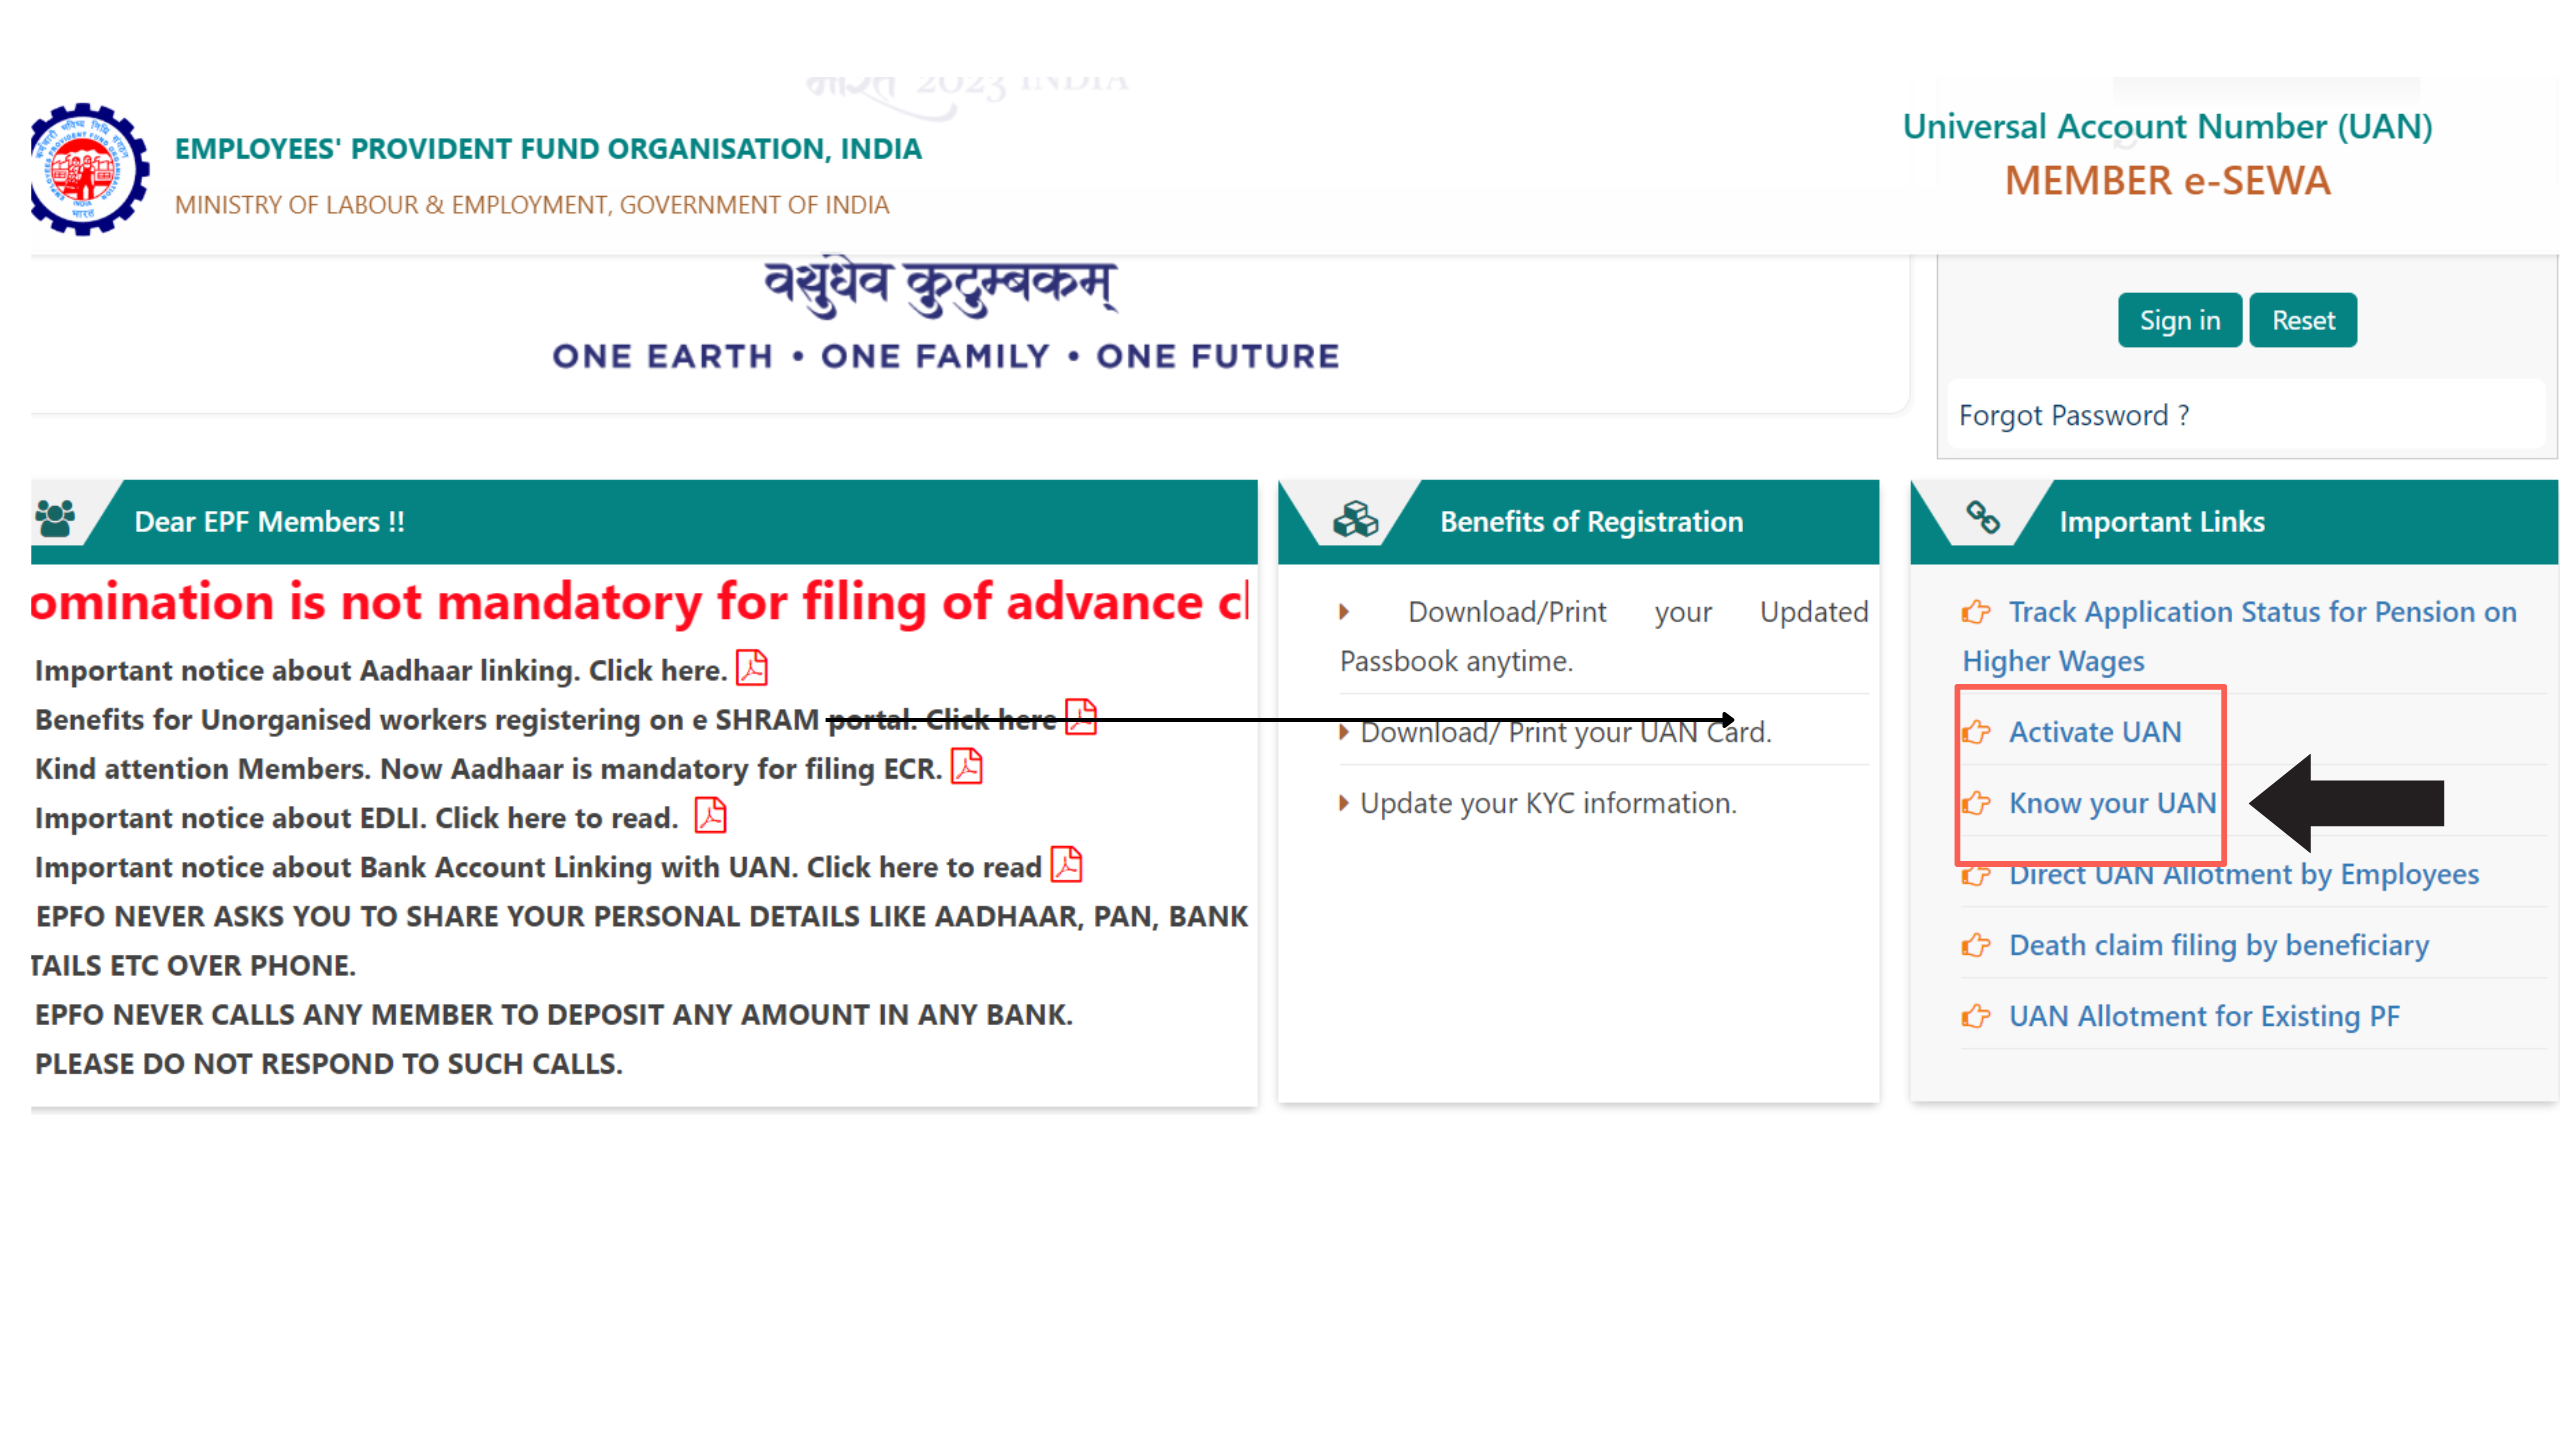2560x1440 pixels.
Task: Click Universal Account Number (UAN) heading
Action: 2167,126
